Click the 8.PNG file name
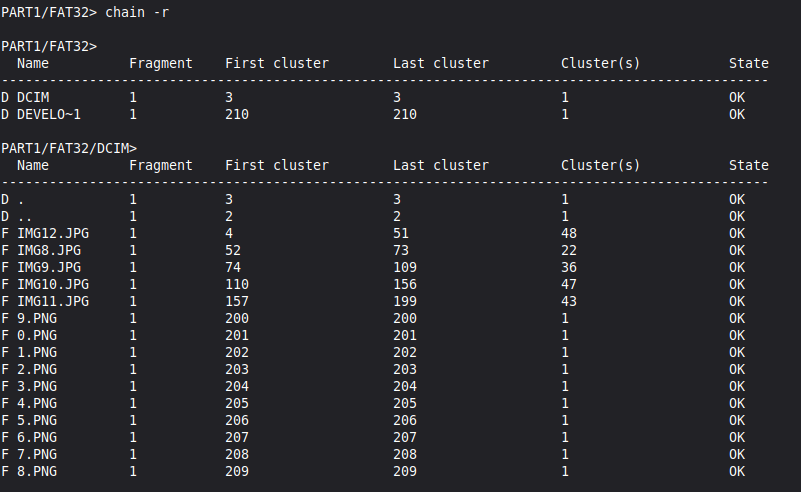The width and height of the screenshot is (801, 492). click(37, 471)
